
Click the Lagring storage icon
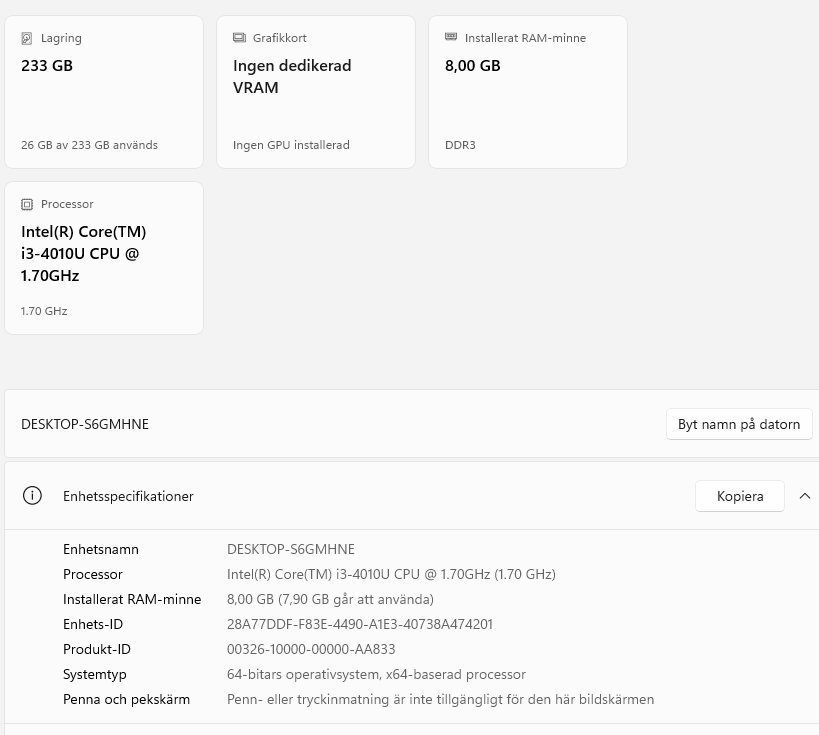27,38
